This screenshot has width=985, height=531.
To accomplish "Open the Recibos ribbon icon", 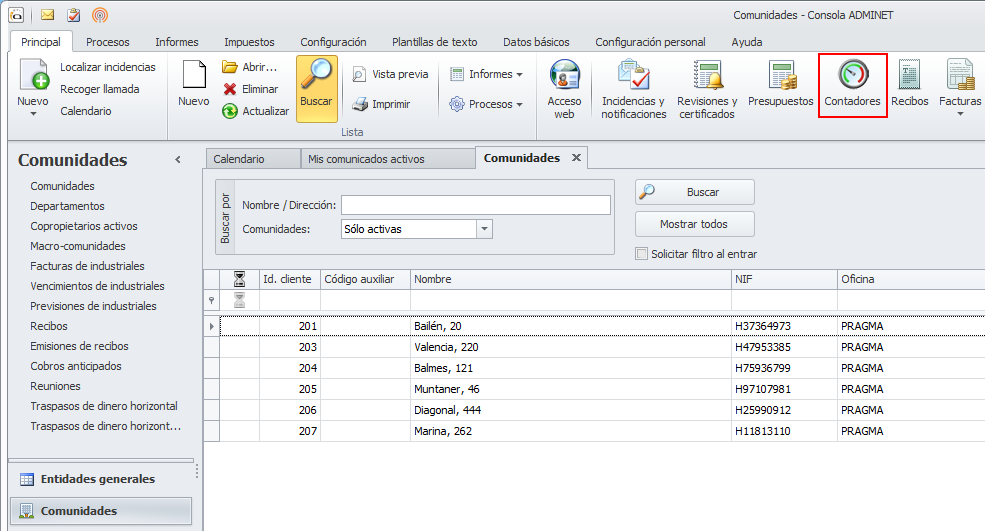I will 909,76.
